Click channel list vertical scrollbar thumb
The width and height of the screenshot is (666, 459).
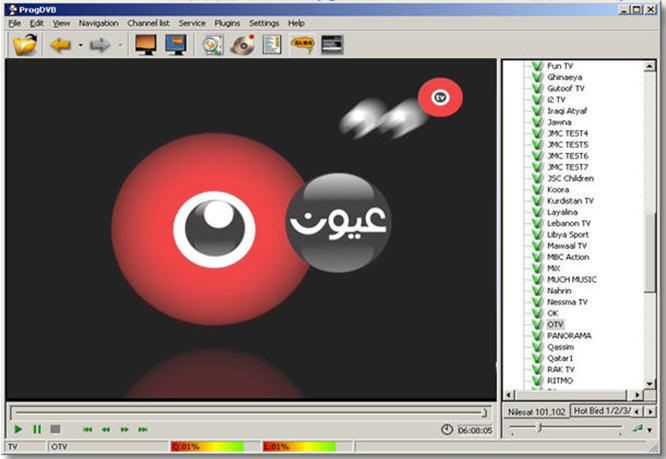pos(649,253)
